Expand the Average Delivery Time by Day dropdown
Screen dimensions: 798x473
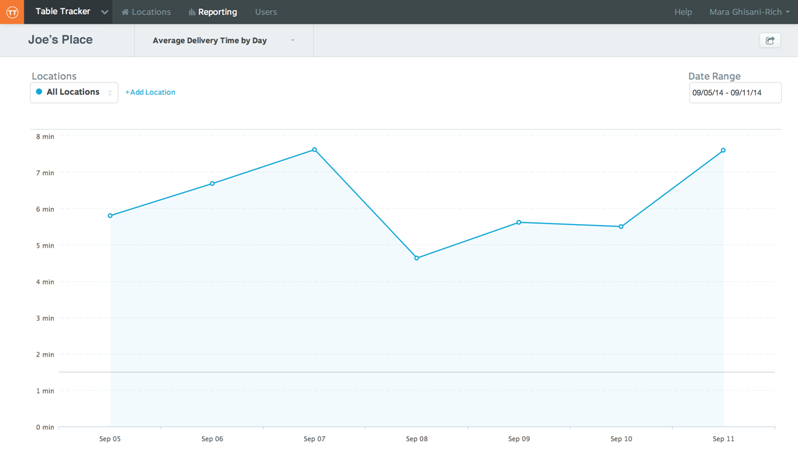tap(224, 40)
